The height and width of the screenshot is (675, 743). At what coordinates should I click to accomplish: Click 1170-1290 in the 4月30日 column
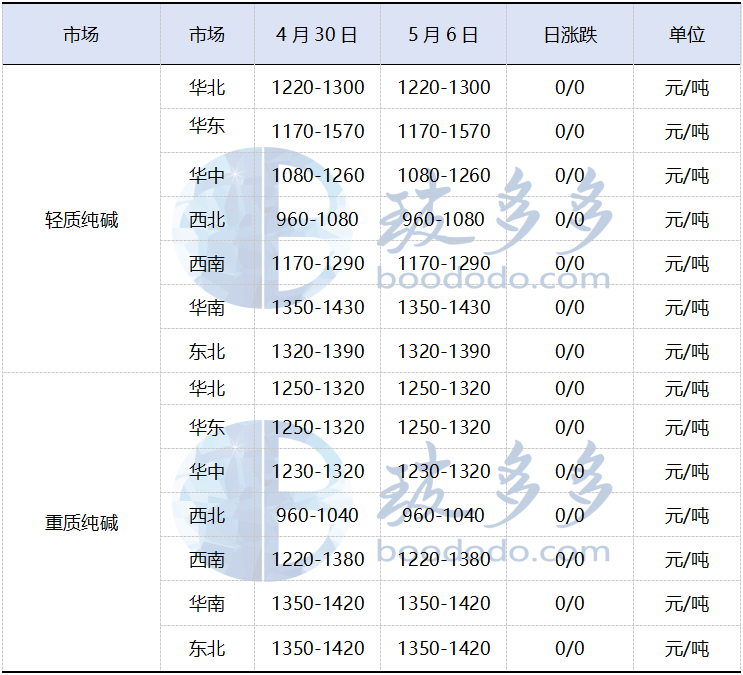317,264
